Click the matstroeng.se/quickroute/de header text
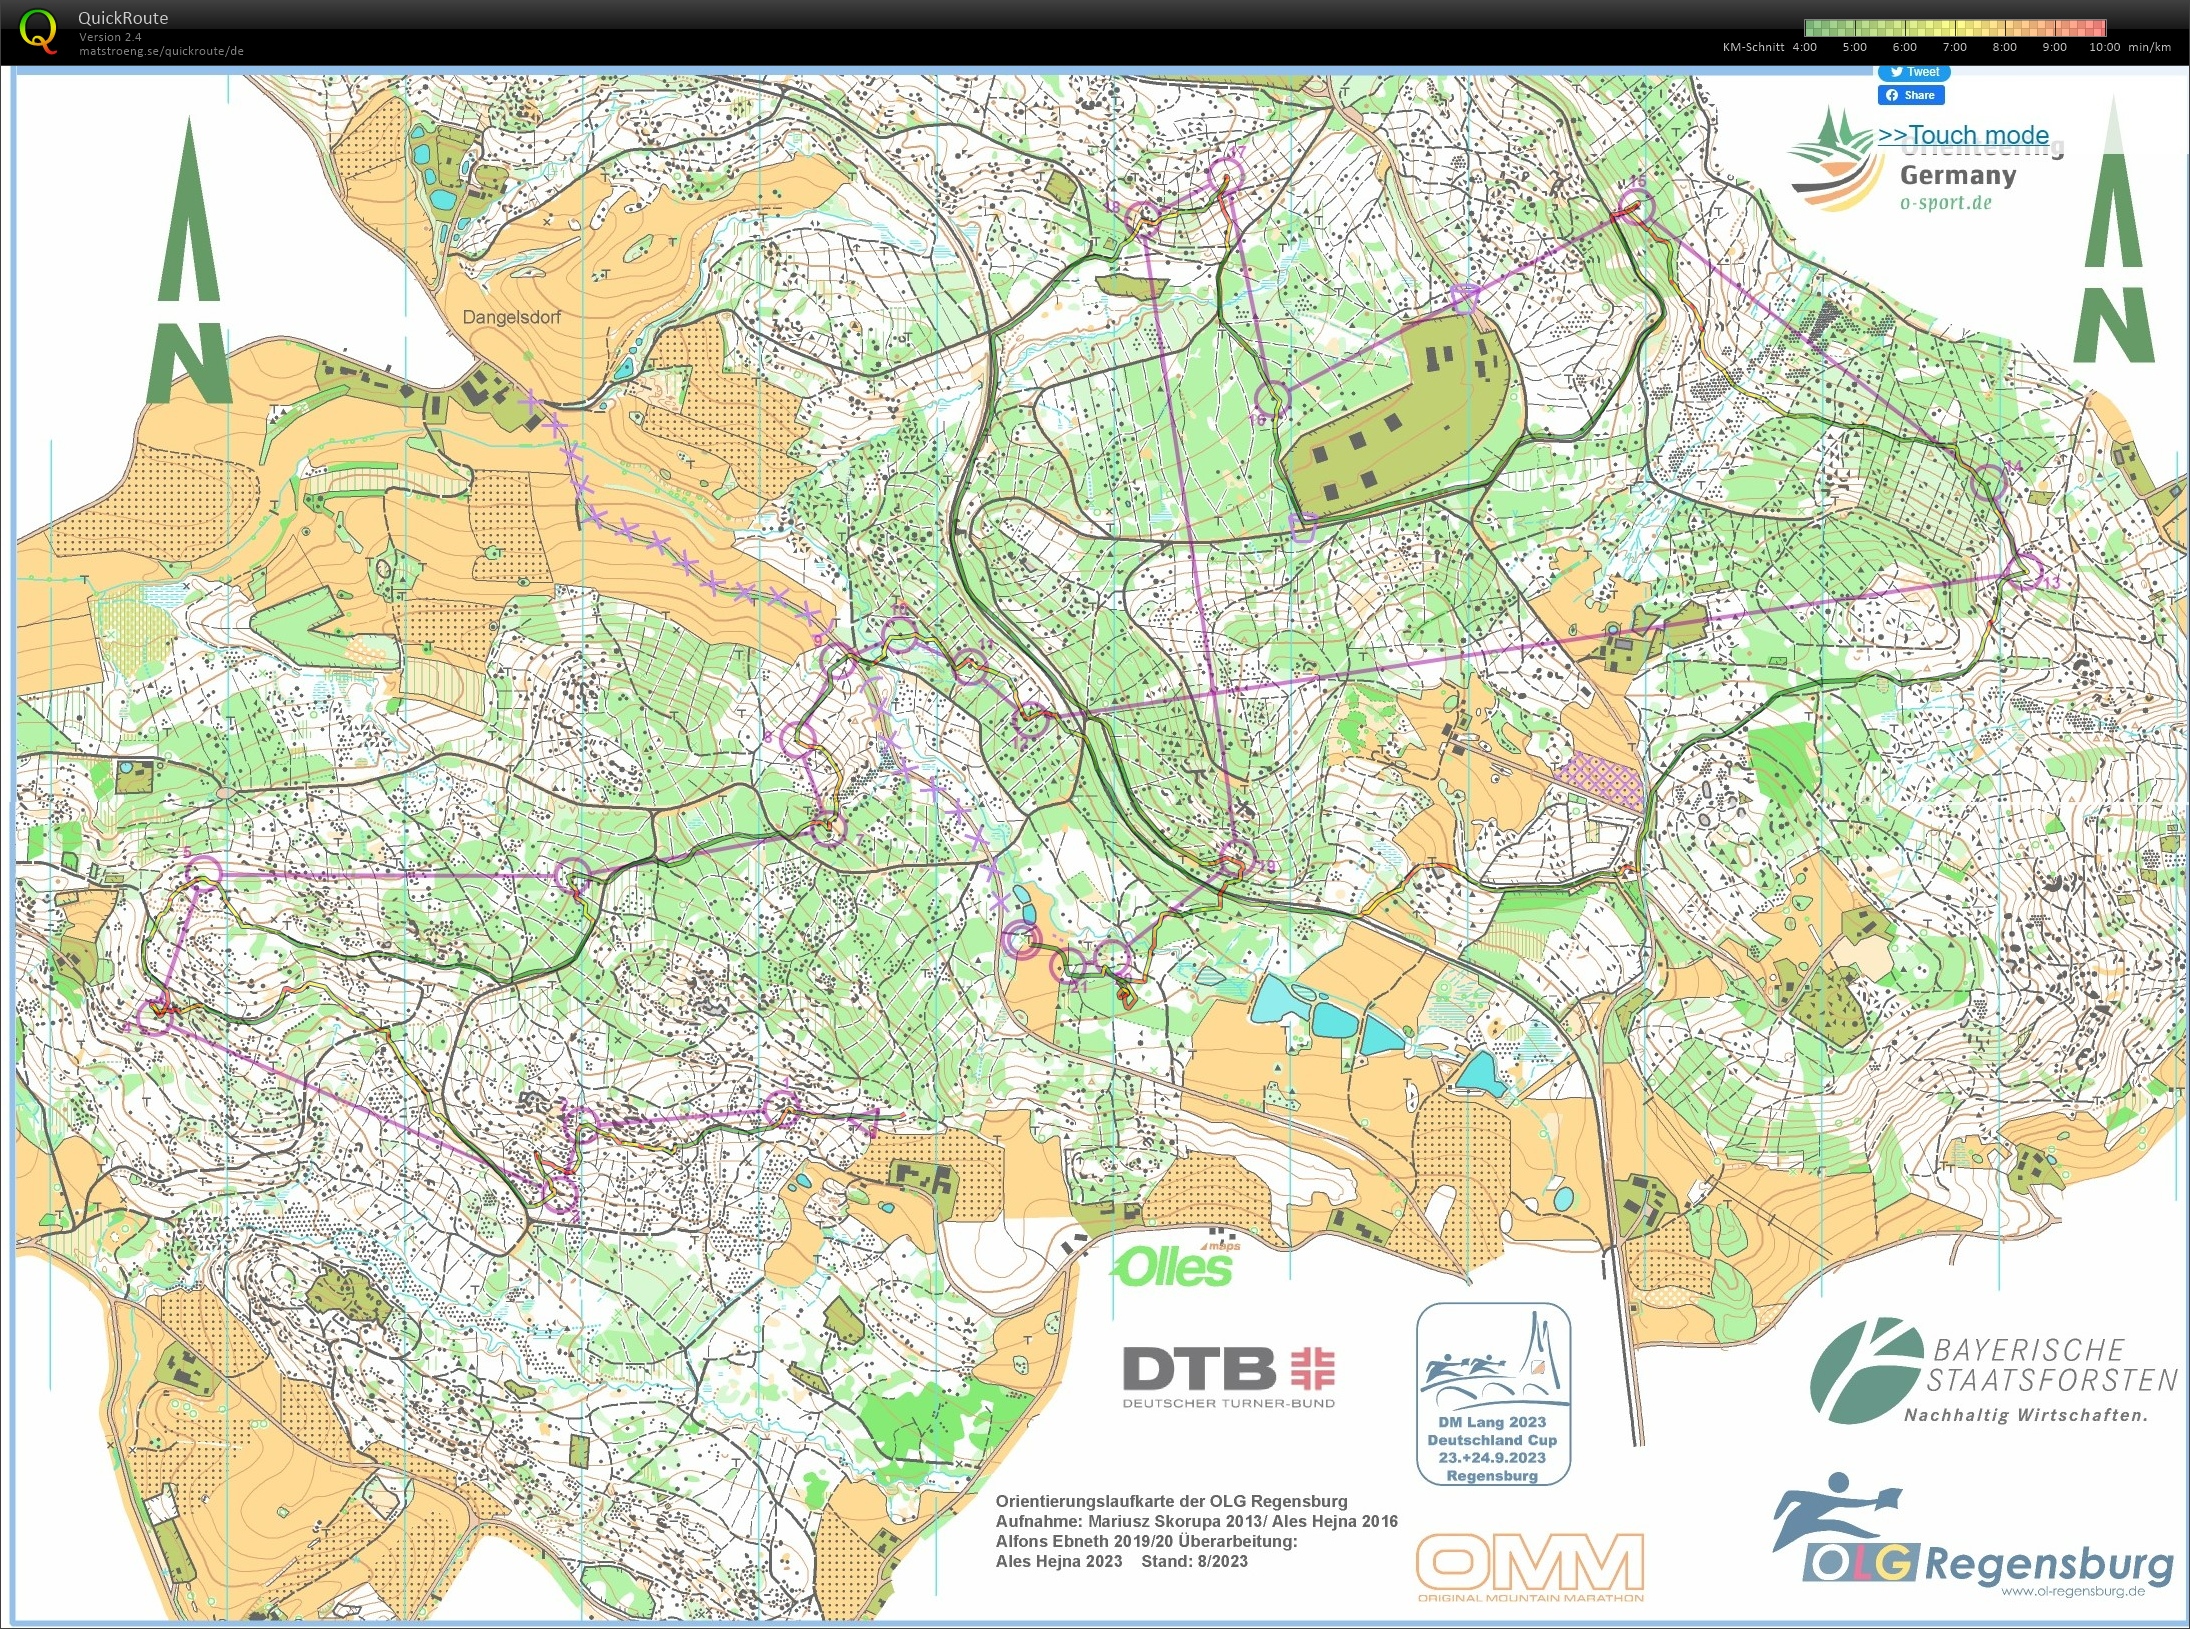The height and width of the screenshot is (1629, 2190). 161,51
